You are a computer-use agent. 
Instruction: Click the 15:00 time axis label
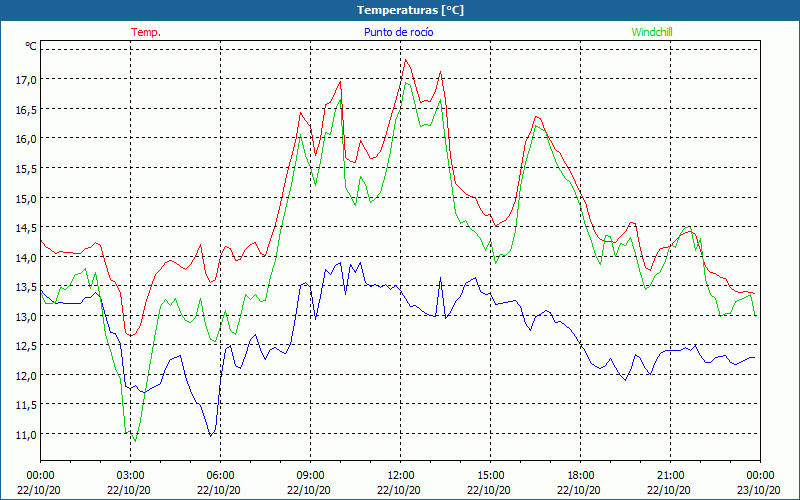491,476
